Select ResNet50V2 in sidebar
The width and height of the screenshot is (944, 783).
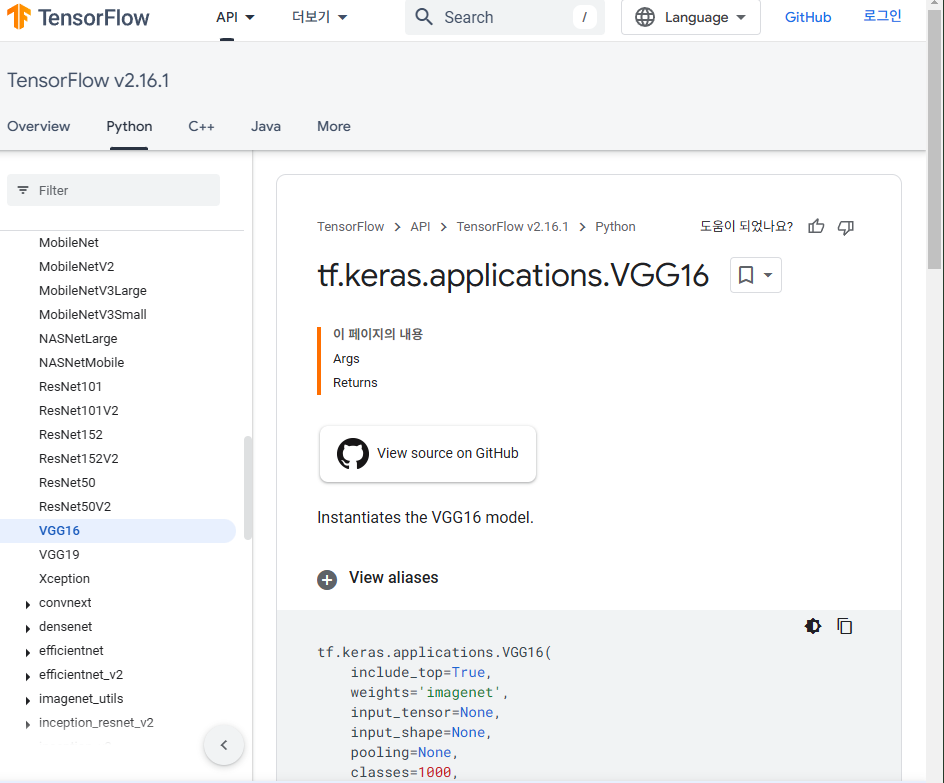click(x=75, y=507)
